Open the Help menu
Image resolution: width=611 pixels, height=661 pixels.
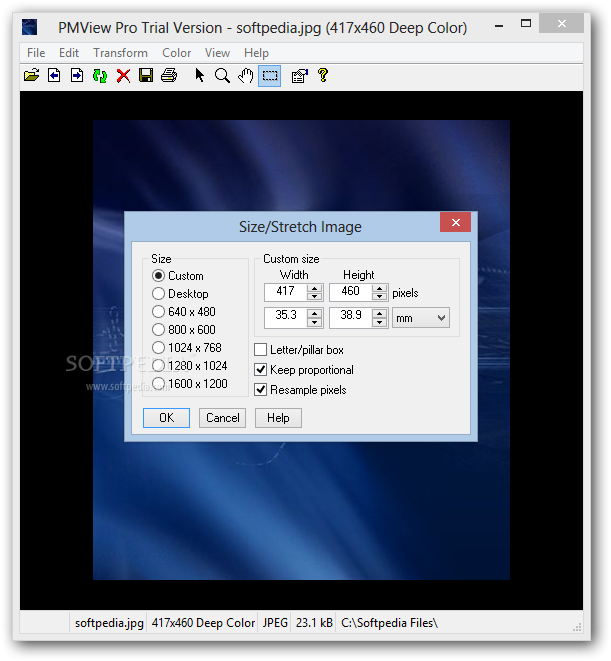pyautogui.click(x=256, y=53)
